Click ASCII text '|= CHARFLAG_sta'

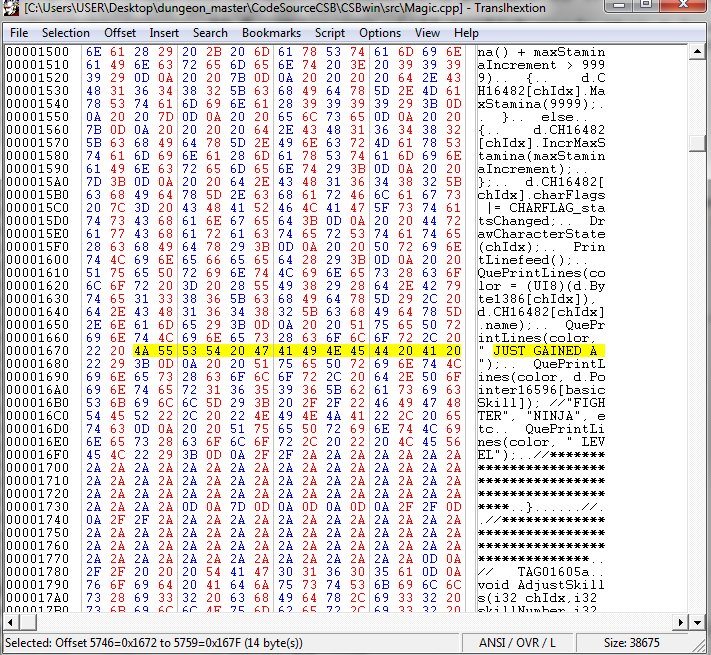click(545, 208)
